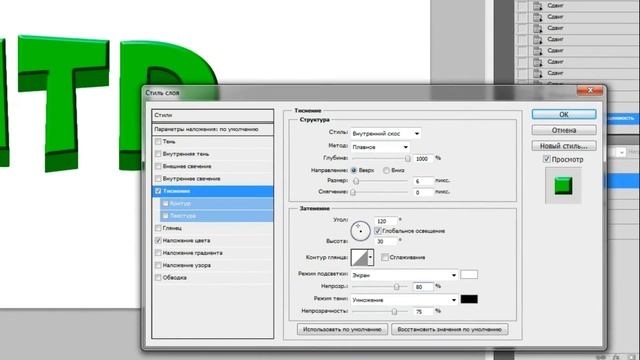Click the Смягчение slider handle
Viewport: 640px width, 360px height.
point(353,192)
